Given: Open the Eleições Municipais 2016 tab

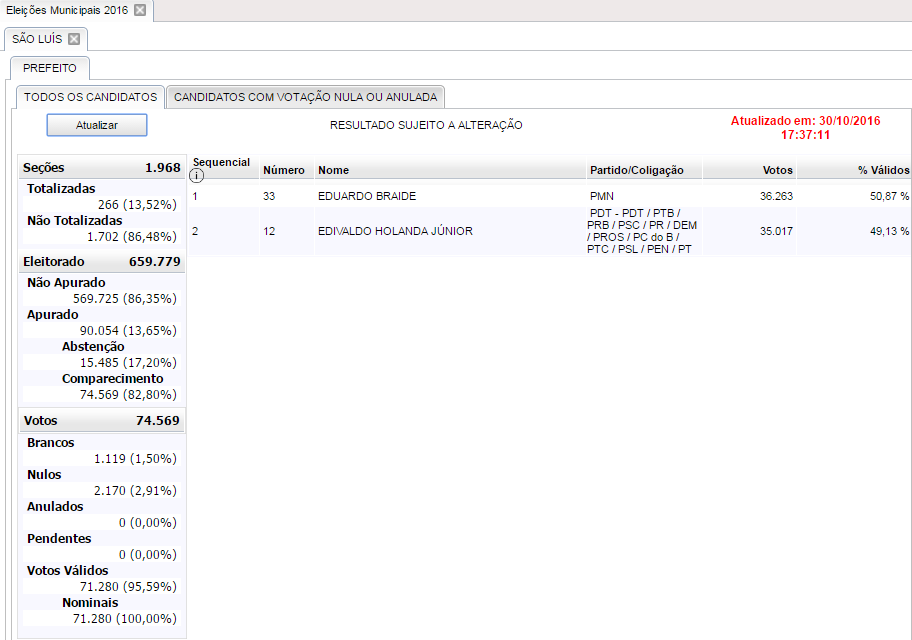Looking at the screenshot, I should [66, 10].
